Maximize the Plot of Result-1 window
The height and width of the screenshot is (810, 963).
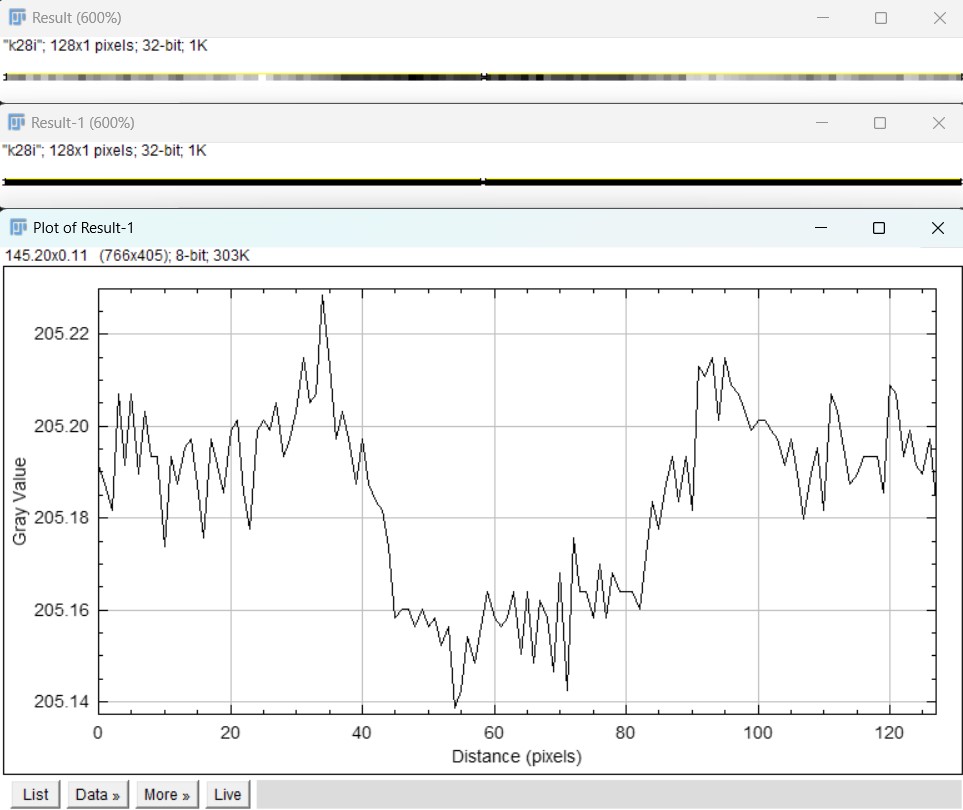[x=879, y=228]
